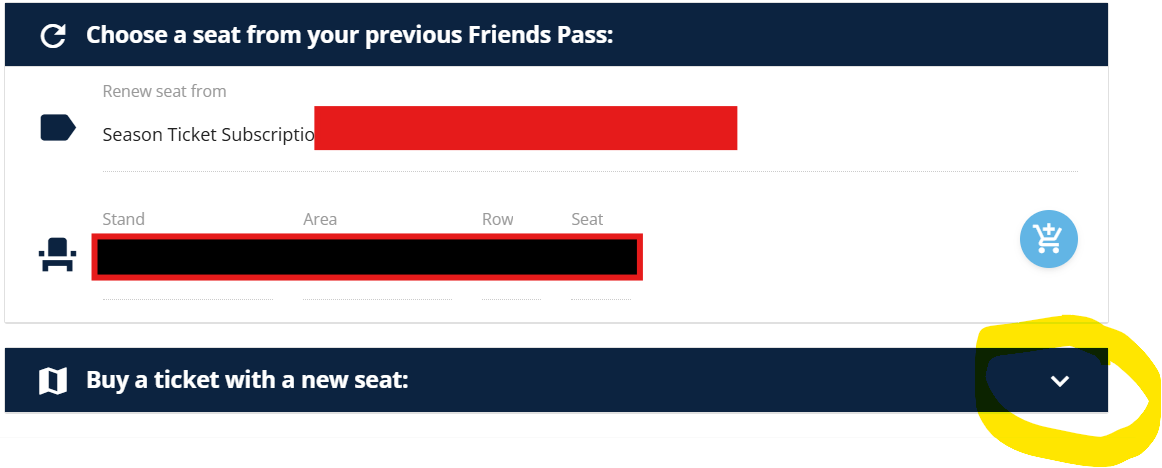
Task: Click the Row value field below its label
Action: click(x=510, y=288)
